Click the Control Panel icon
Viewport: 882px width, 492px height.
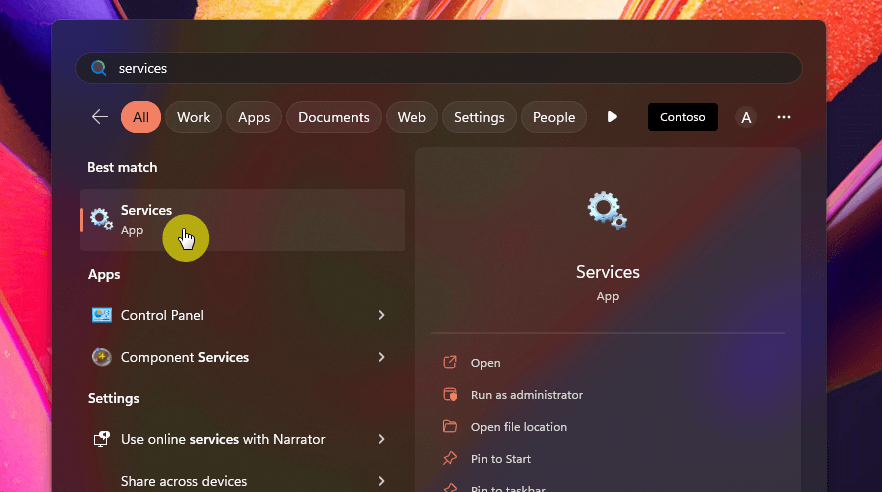[x=102, y=315]
